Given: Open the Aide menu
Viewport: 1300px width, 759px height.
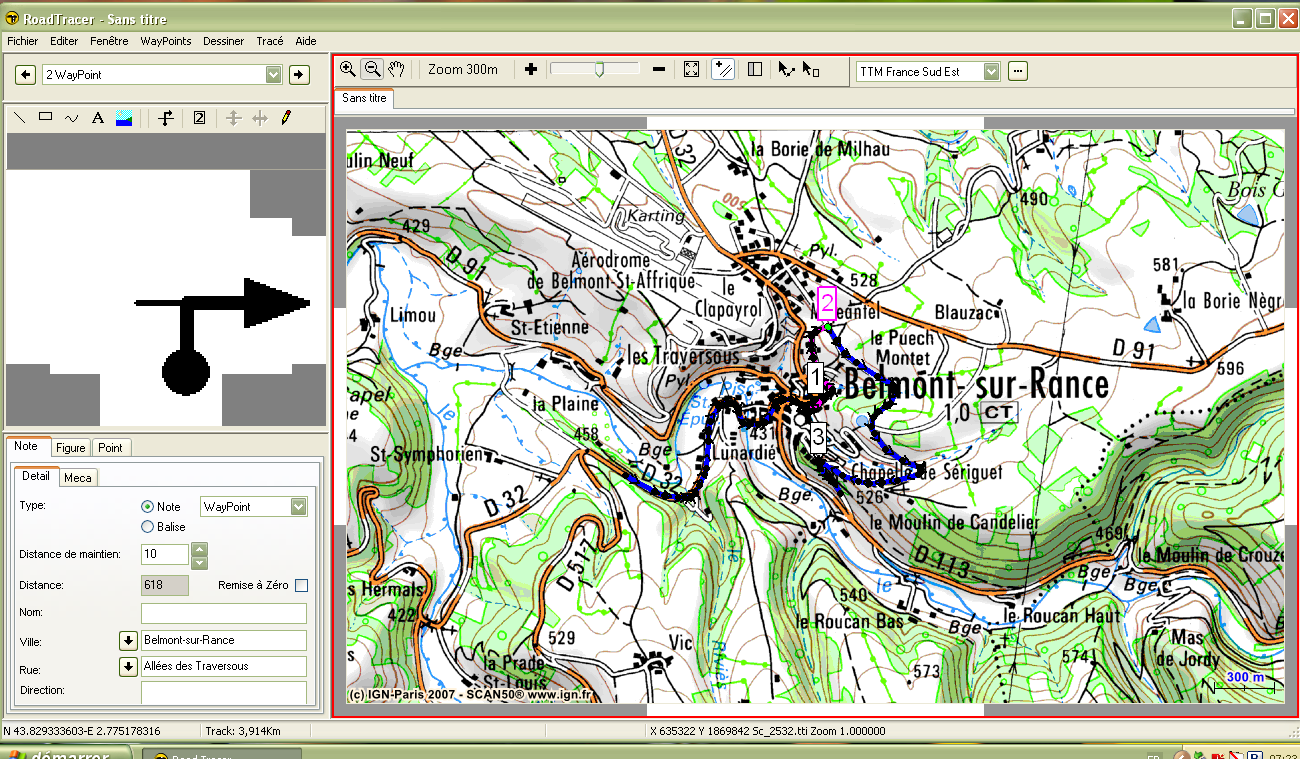Looking at the screenshot, I should click(x=306, y=41).
